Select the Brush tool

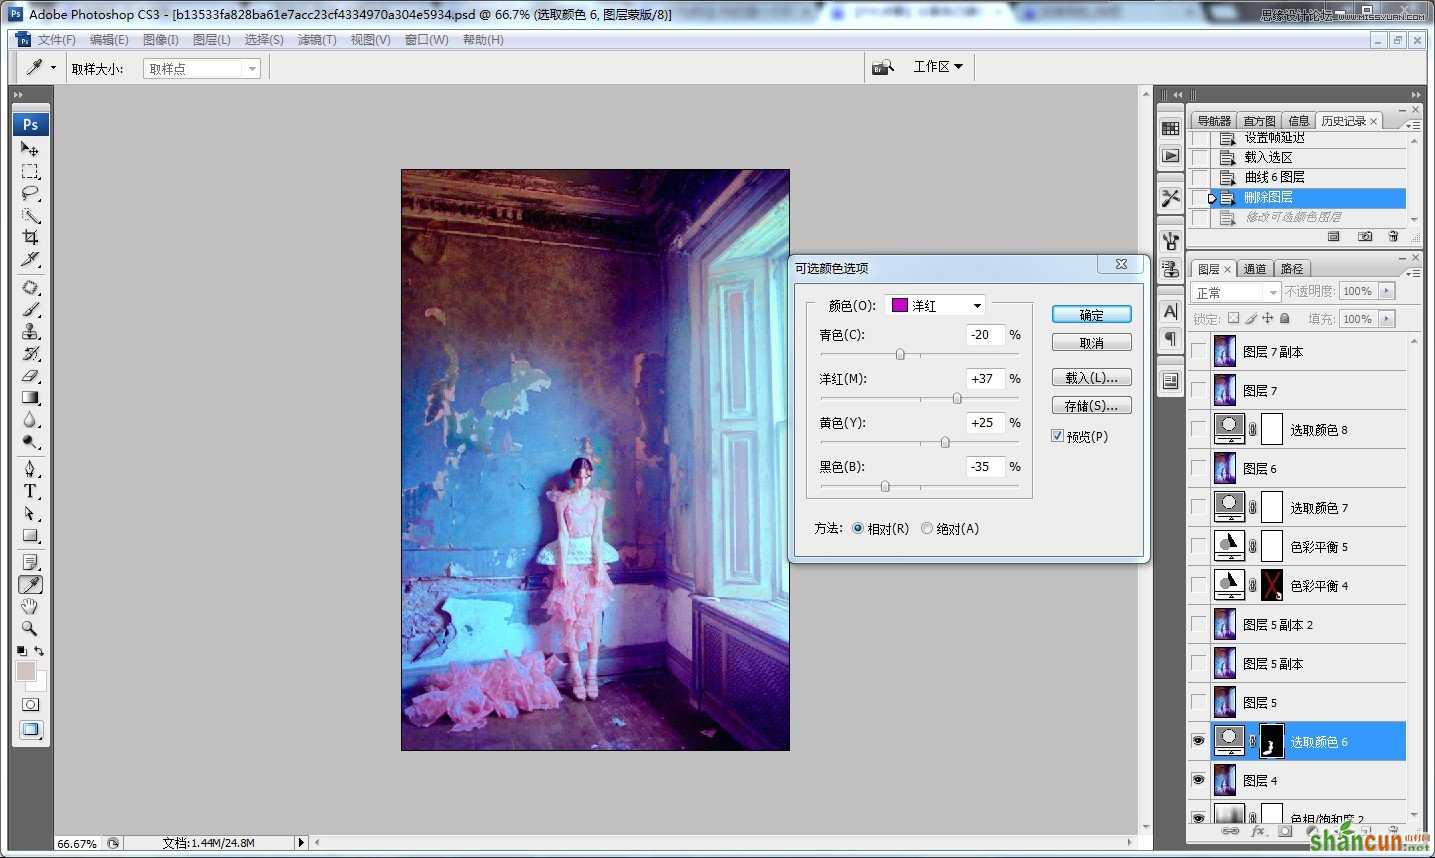coord(30,309)
